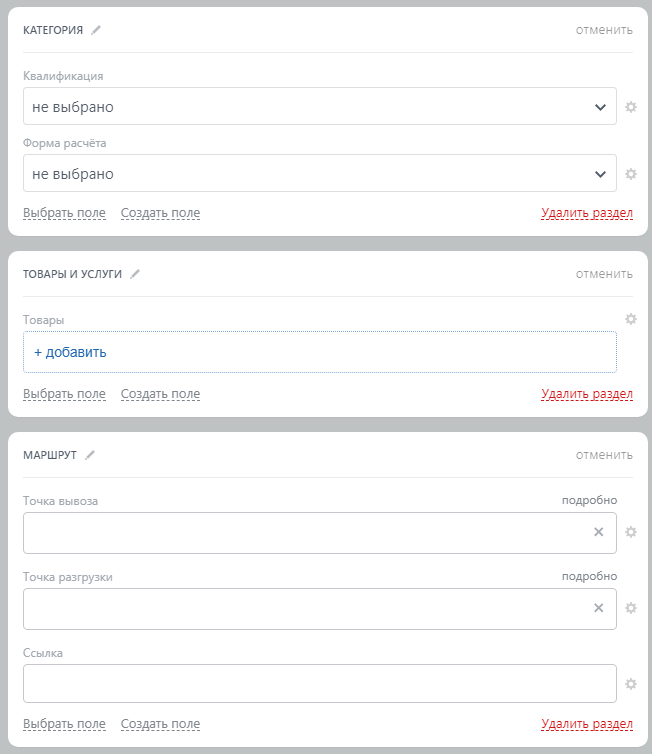652x754 pixels.
Task: Click Выбрать поле in Маршрут section
Action: click(x=64, y=724)
